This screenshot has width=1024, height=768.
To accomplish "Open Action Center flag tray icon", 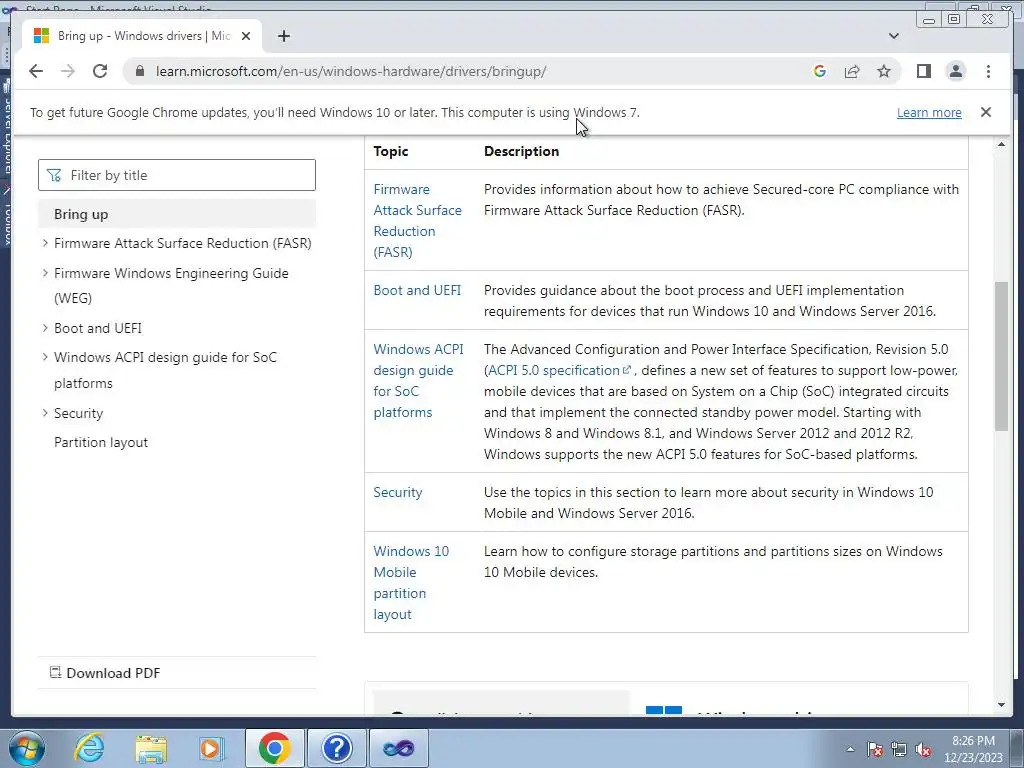I will tap(874, 749).
